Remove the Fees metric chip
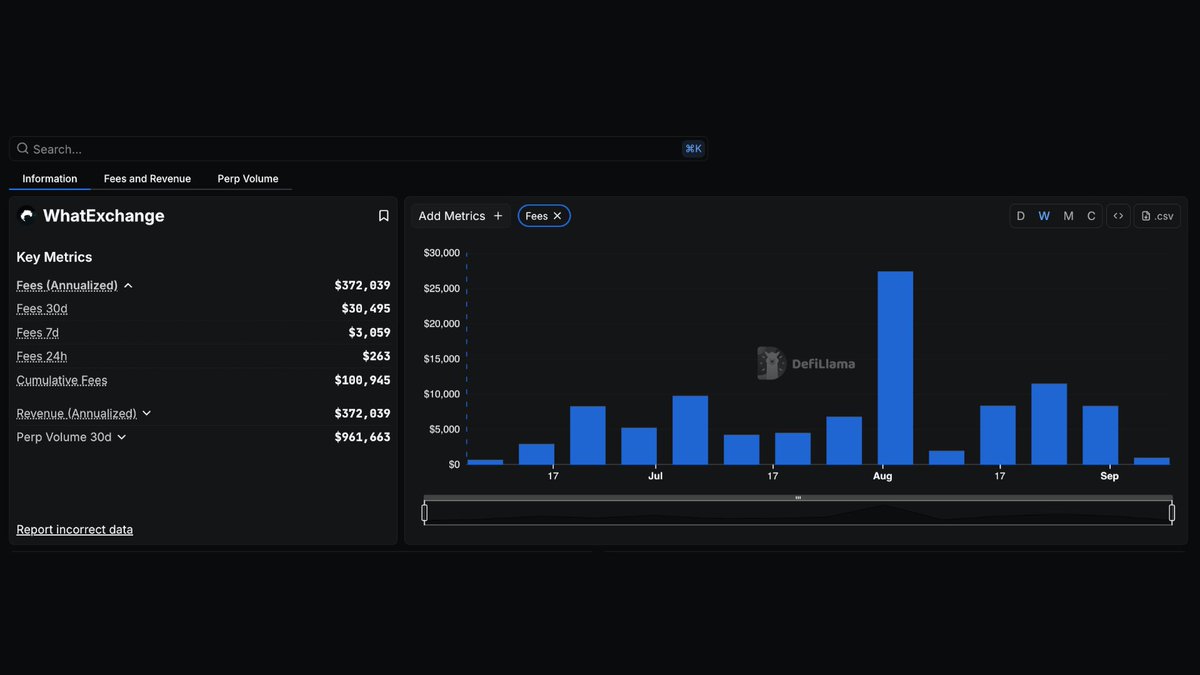 click(x=557, y=216)
